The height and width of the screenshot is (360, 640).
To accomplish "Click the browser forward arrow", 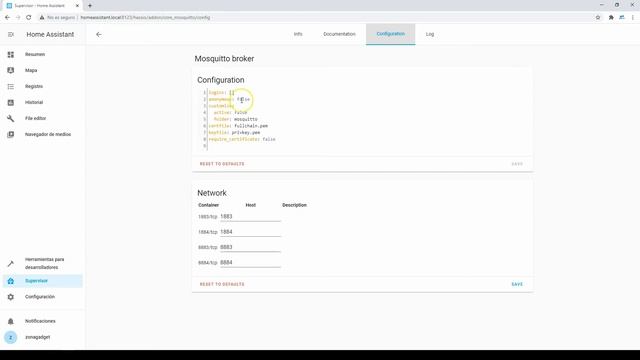I will point(18,18).
